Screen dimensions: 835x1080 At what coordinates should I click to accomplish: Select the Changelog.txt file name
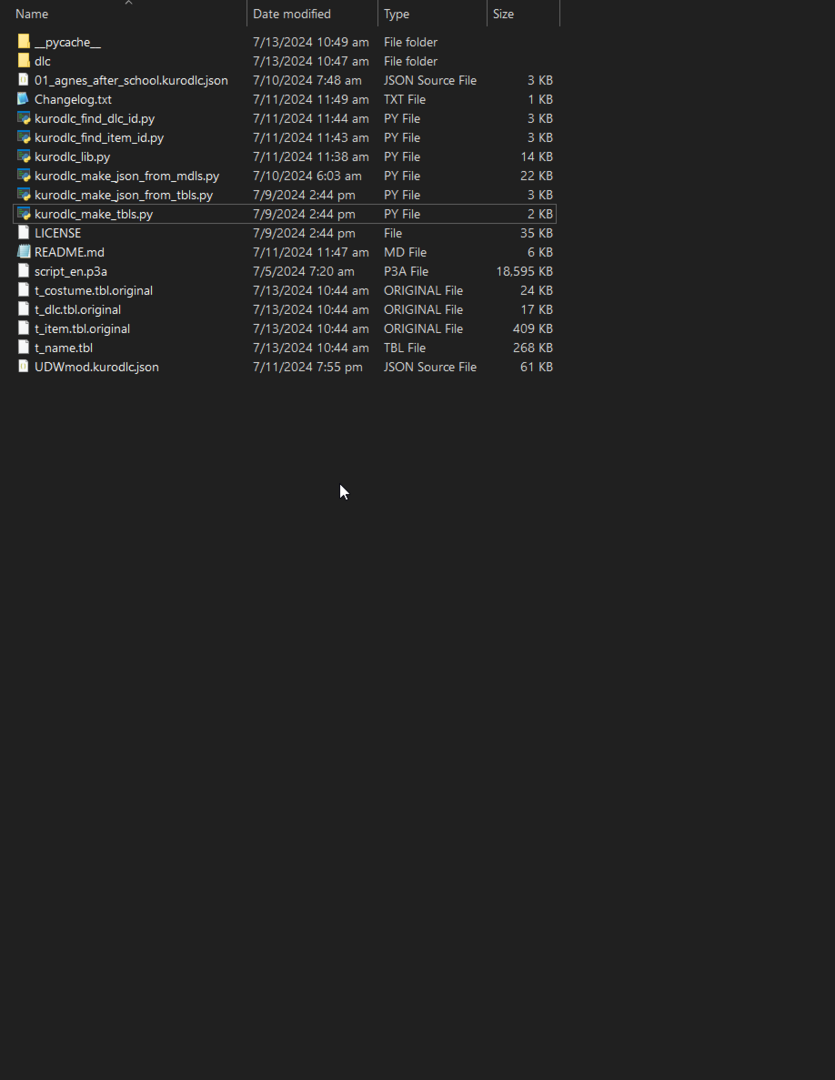pyautogui.click(x=73, y=99)
